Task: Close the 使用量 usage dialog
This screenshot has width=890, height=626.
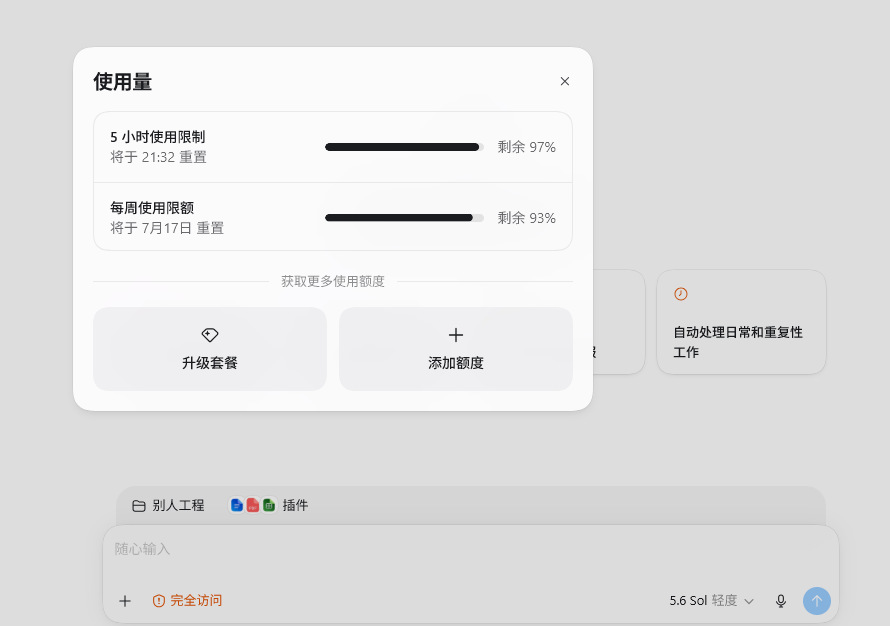Action: pos(564,81)
